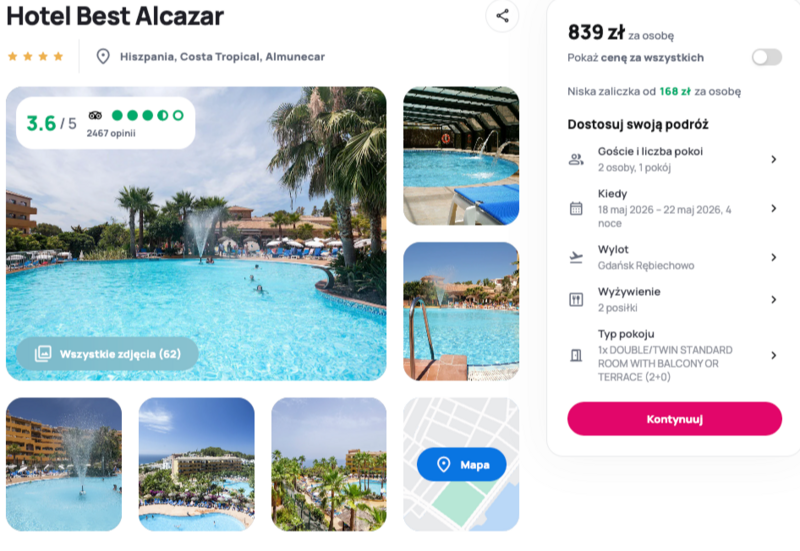Click the TripAdvisor owl icon in rating badge
The width and height of the screenshot is (800, 551).
pos(95,115)
